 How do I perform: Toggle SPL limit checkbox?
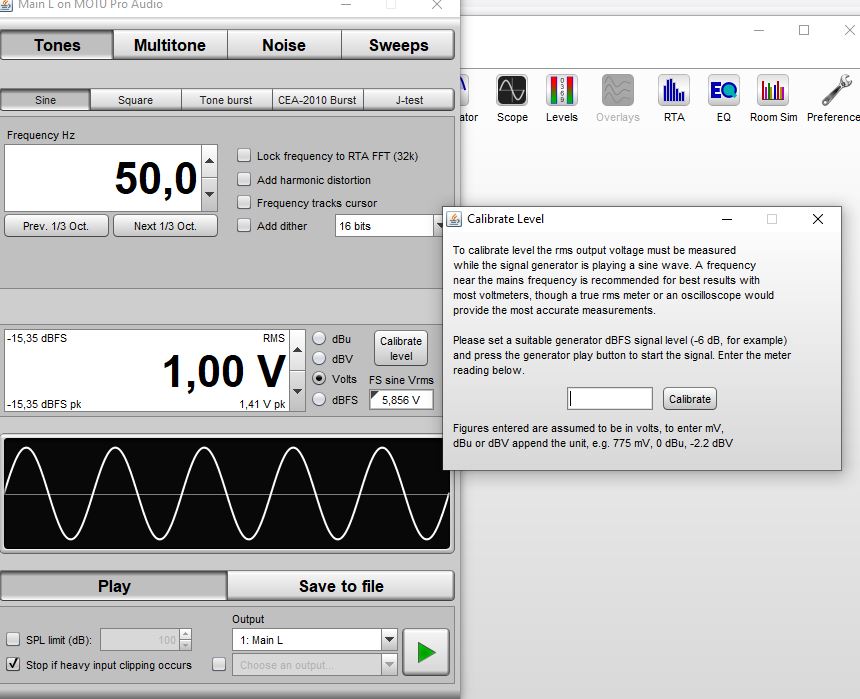pos(14,640)
